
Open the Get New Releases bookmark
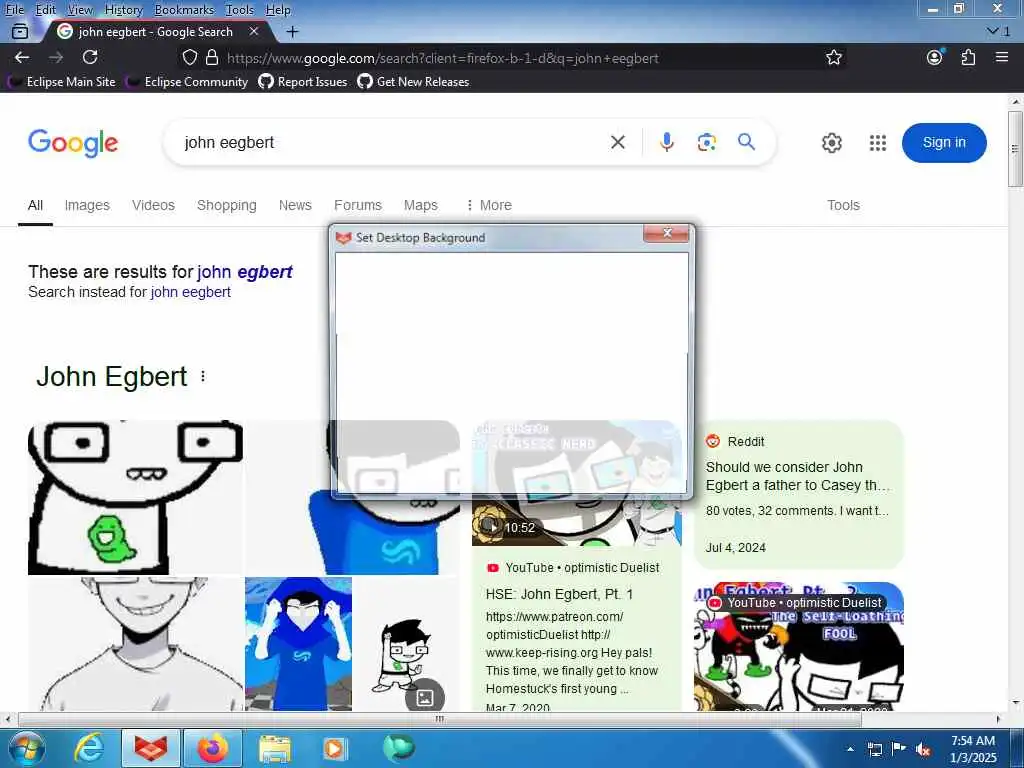tap(413, 82)
